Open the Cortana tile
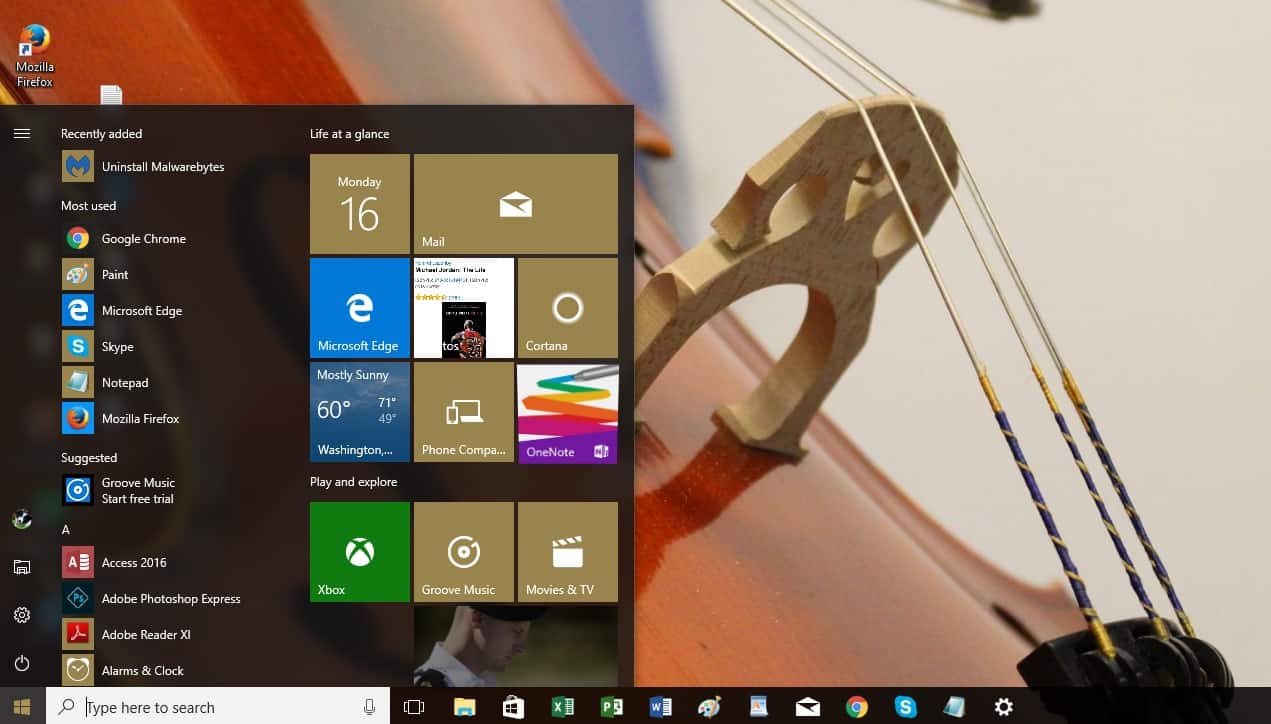This screenshot has height=724, width=1271. pos(568,308)
